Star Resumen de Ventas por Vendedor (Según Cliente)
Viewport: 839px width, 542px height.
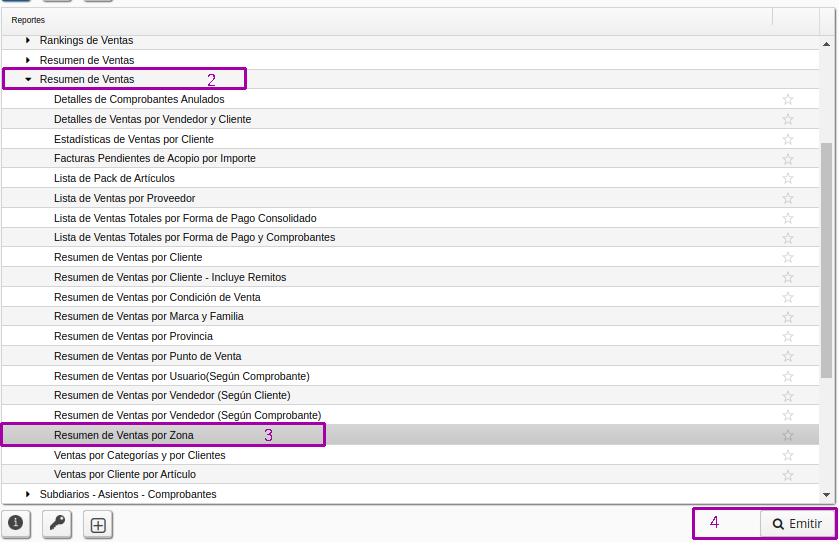click(788, 396)
